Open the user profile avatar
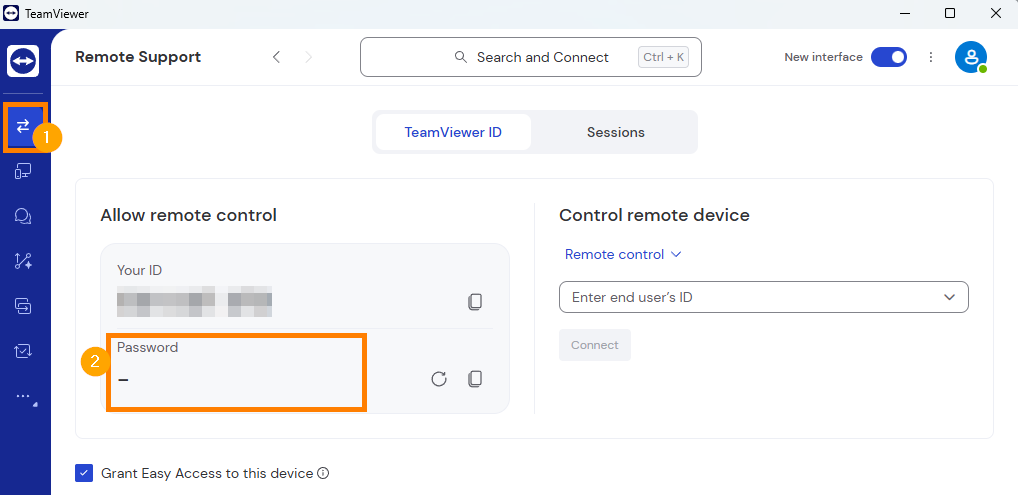1018x495 pixels. pos(971,57)
